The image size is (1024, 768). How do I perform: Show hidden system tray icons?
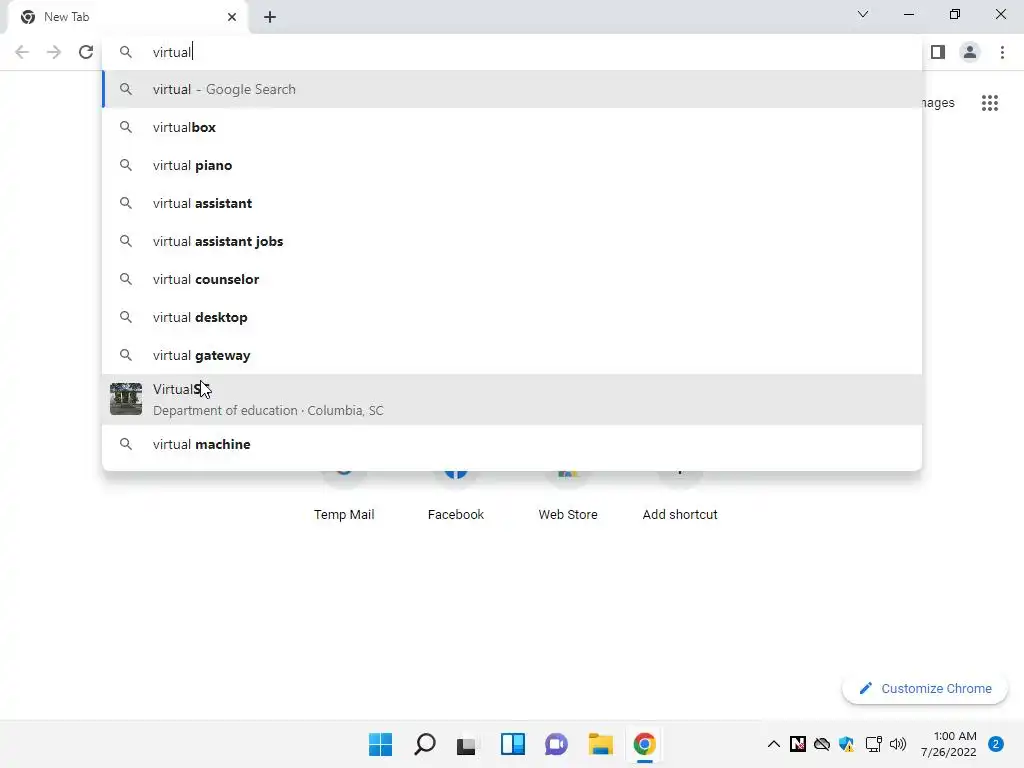(x=773, y=744)
